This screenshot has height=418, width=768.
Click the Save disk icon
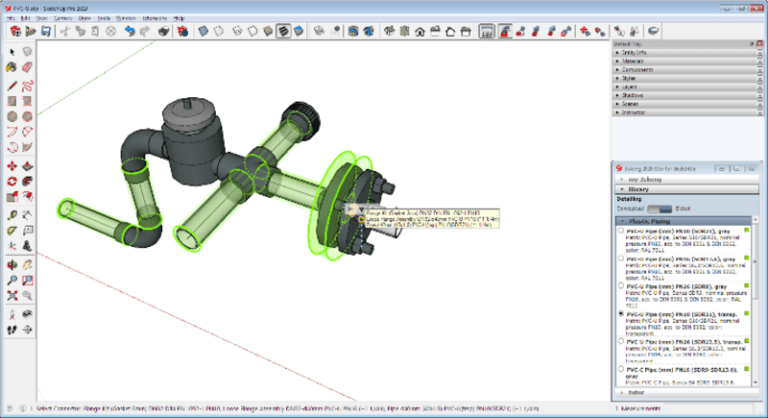(x=46, y=31)
